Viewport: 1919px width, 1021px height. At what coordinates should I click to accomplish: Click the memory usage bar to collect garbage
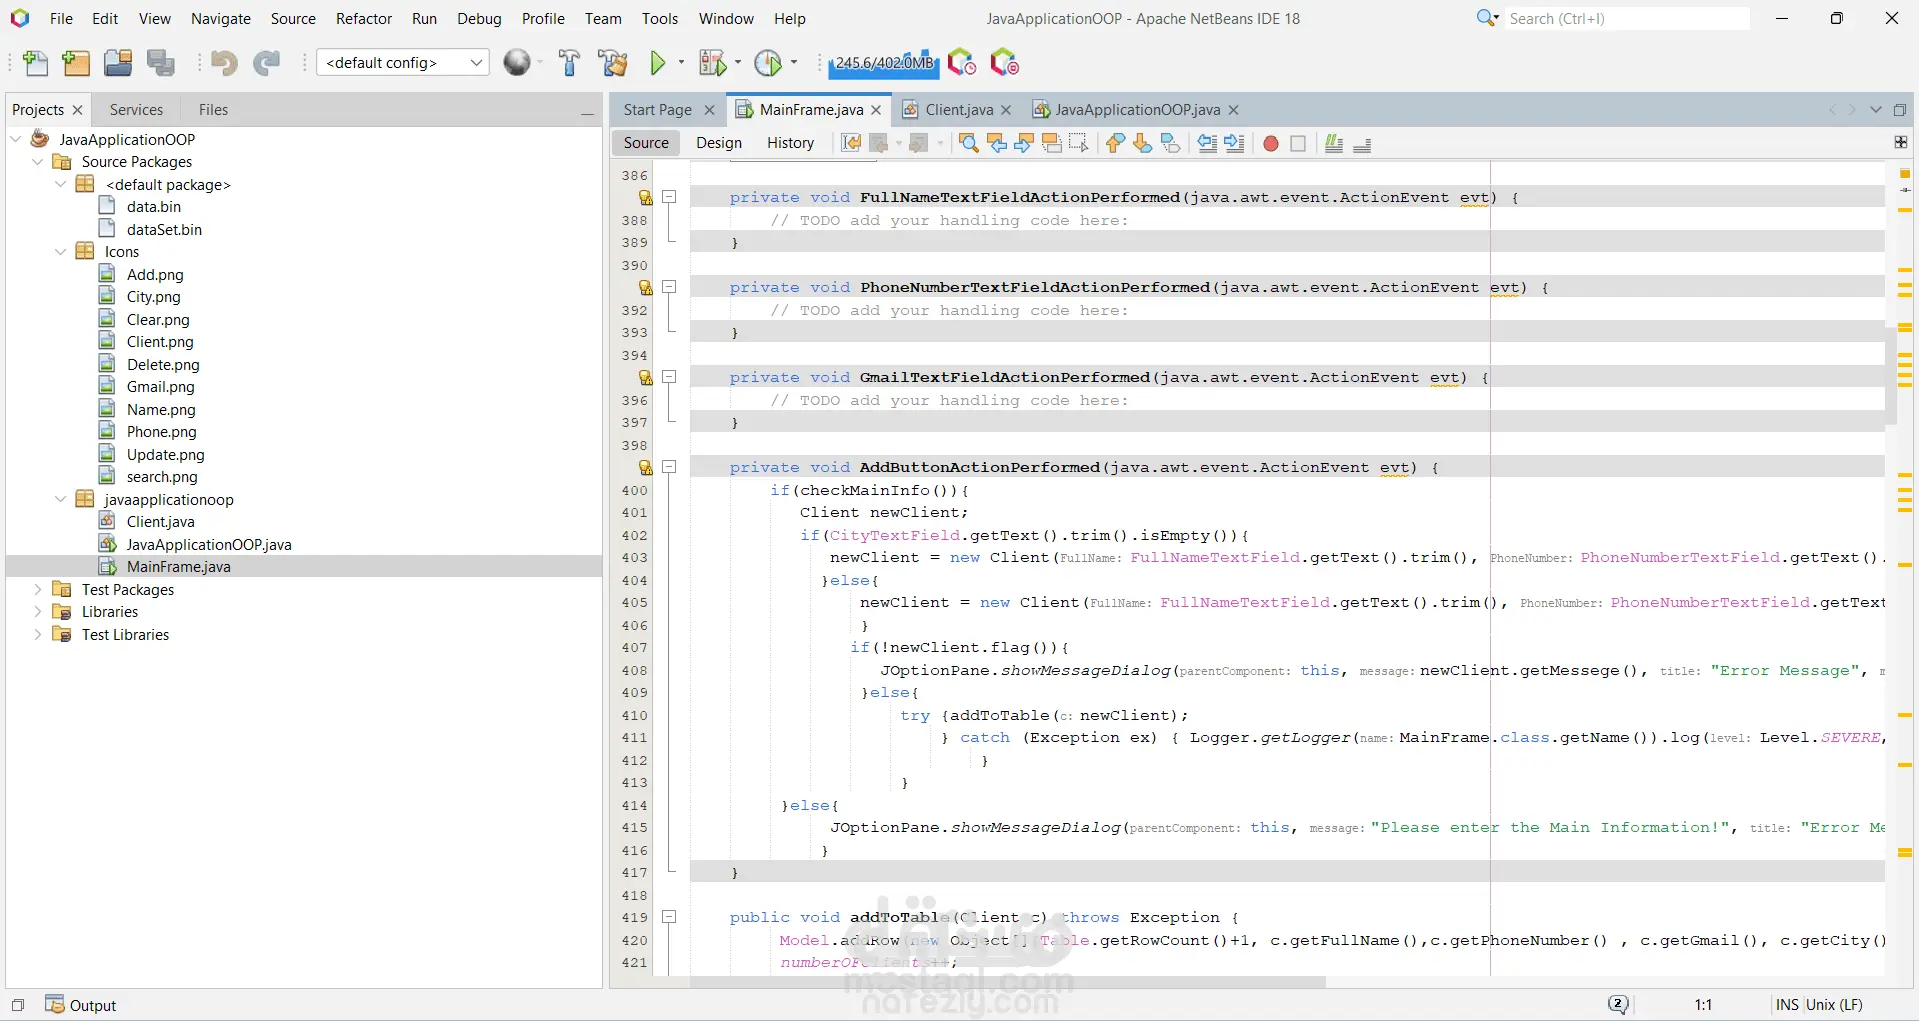pos(884,63)
